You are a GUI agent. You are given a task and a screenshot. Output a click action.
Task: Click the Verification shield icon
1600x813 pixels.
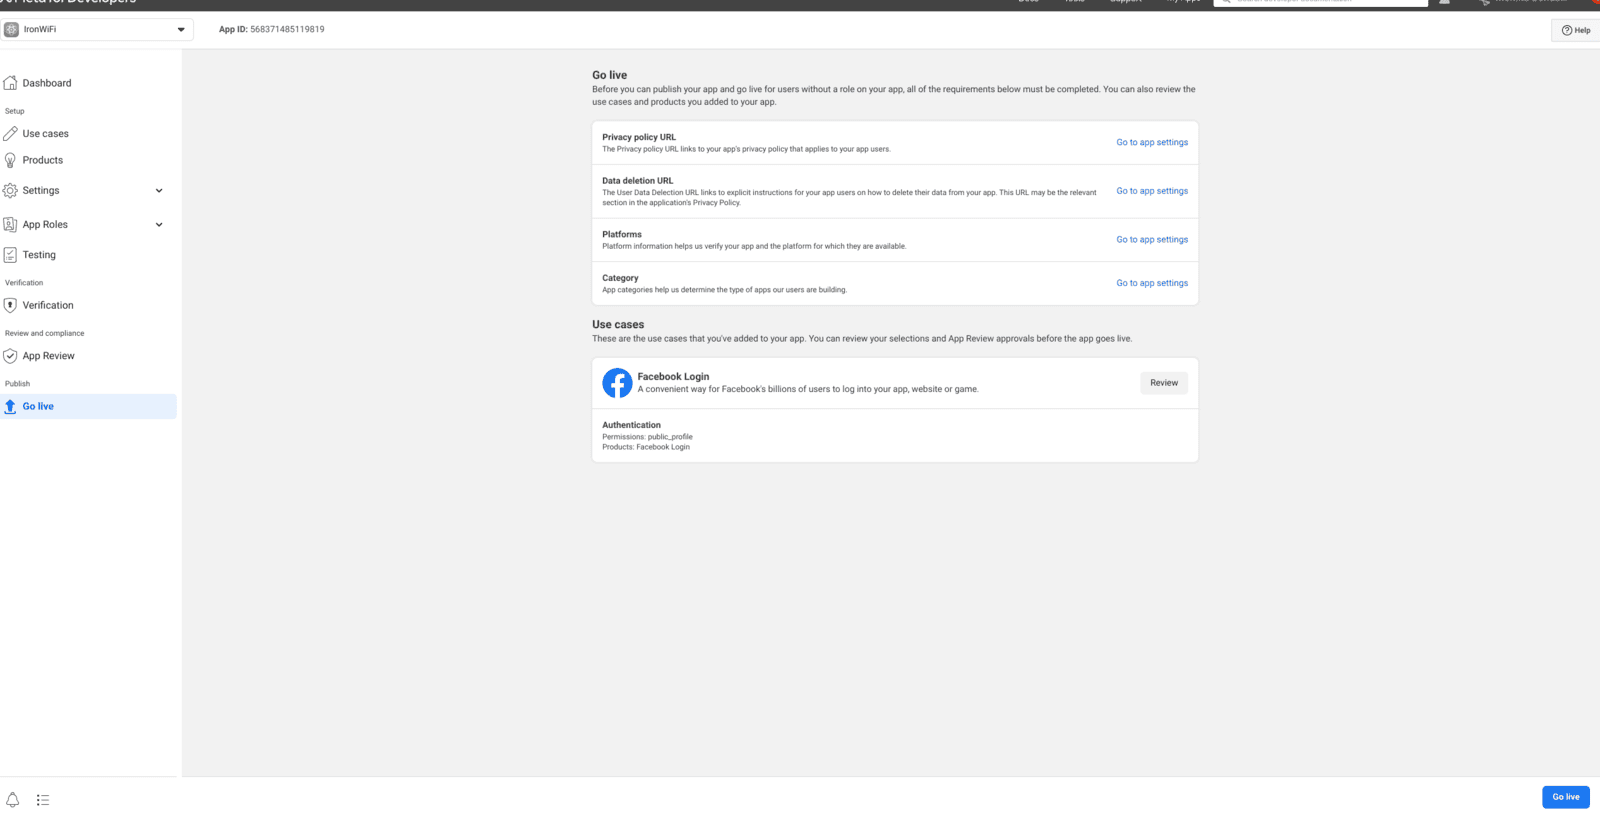[x=10, y=305]
